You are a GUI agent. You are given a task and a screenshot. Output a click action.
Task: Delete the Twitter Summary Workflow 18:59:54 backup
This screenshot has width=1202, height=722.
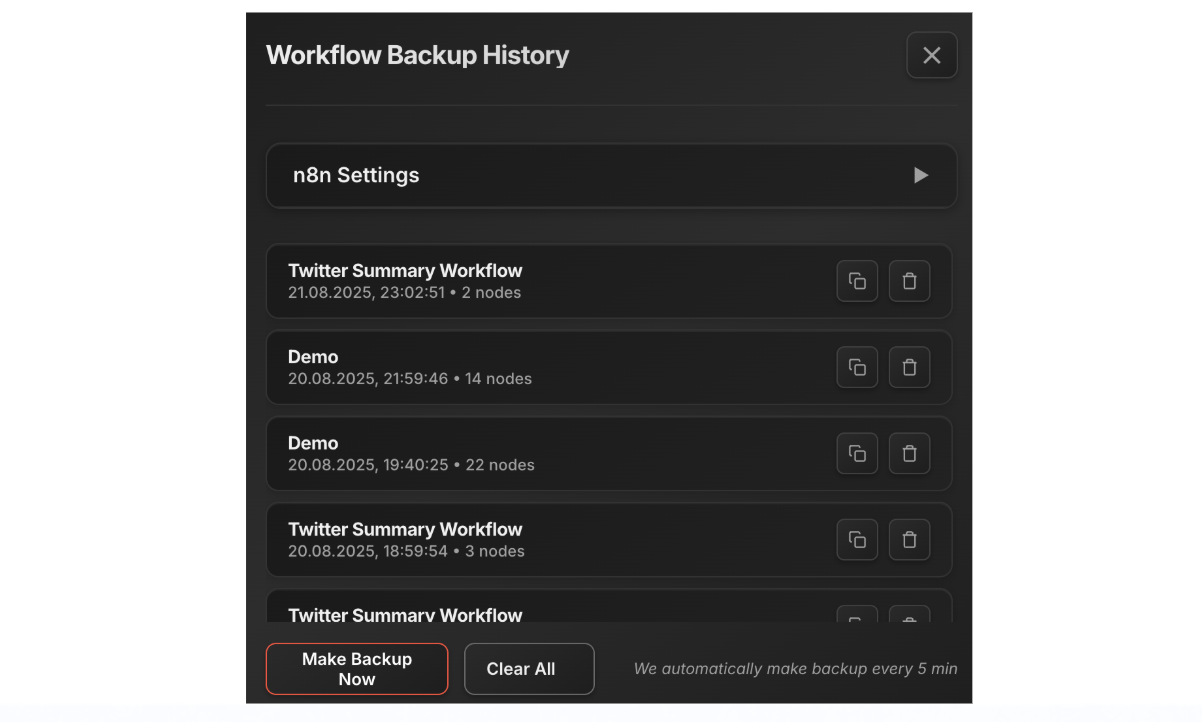click(x=909, y=539)
